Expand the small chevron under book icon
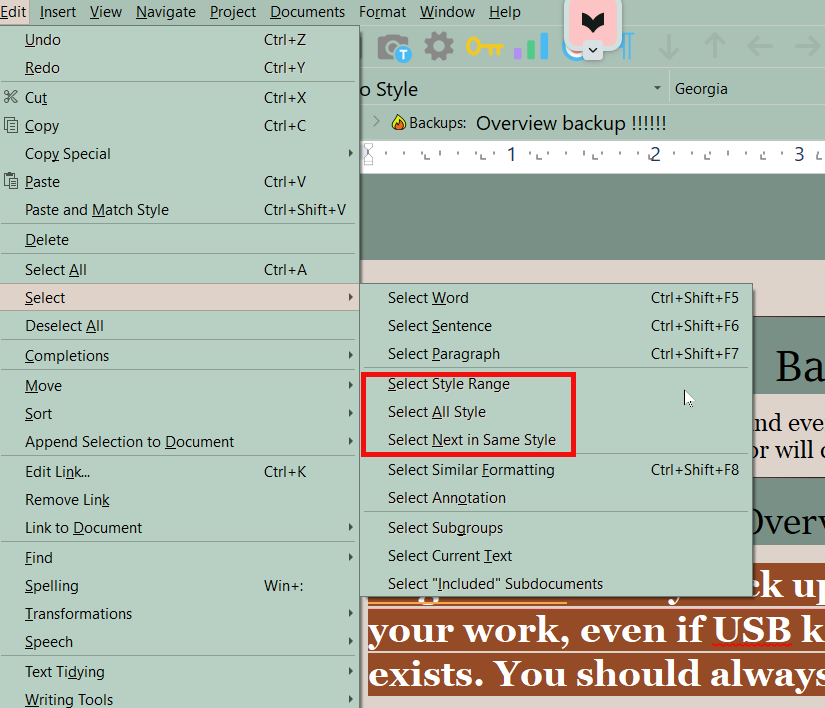Viewport: 825px width, 708px height. [x=593, y=50]
